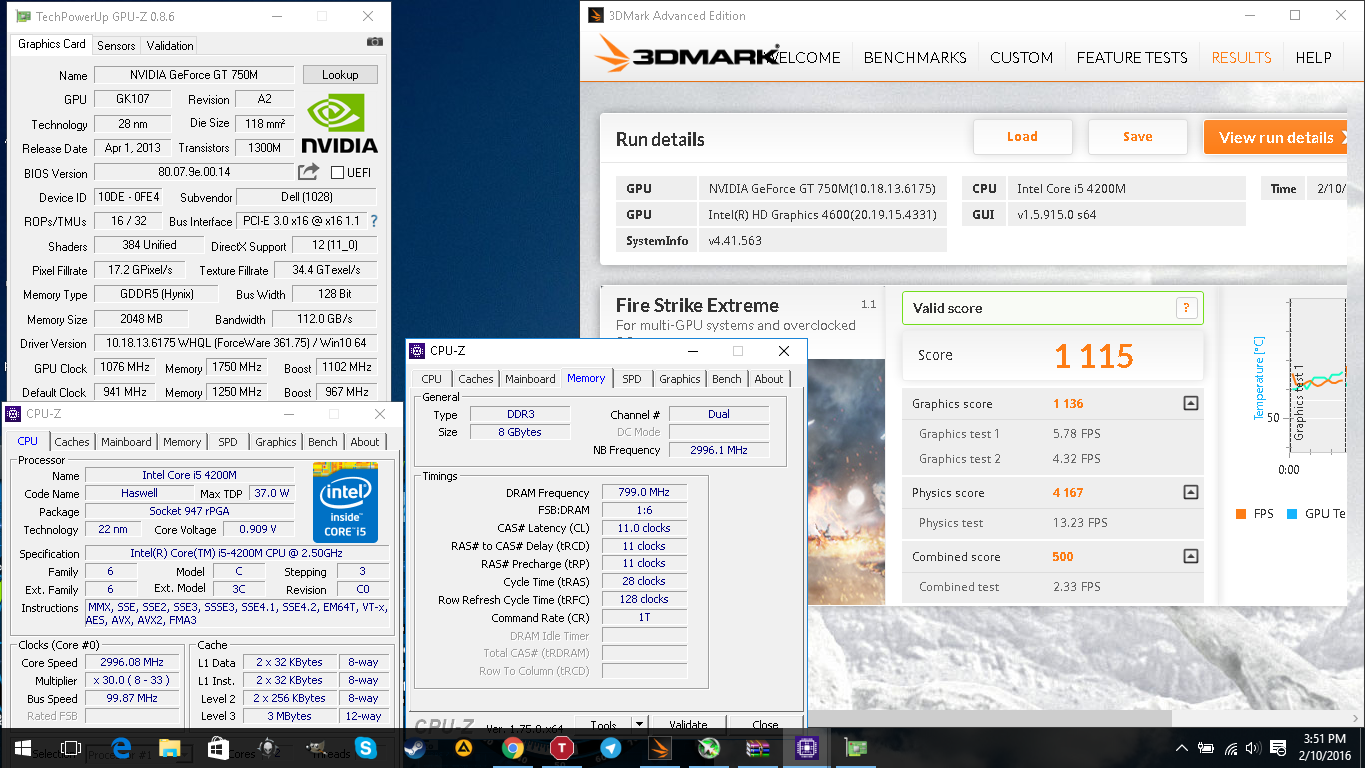The image size is (1365, 768).
Task: Click View run details button
Action: click(1276, 137)
